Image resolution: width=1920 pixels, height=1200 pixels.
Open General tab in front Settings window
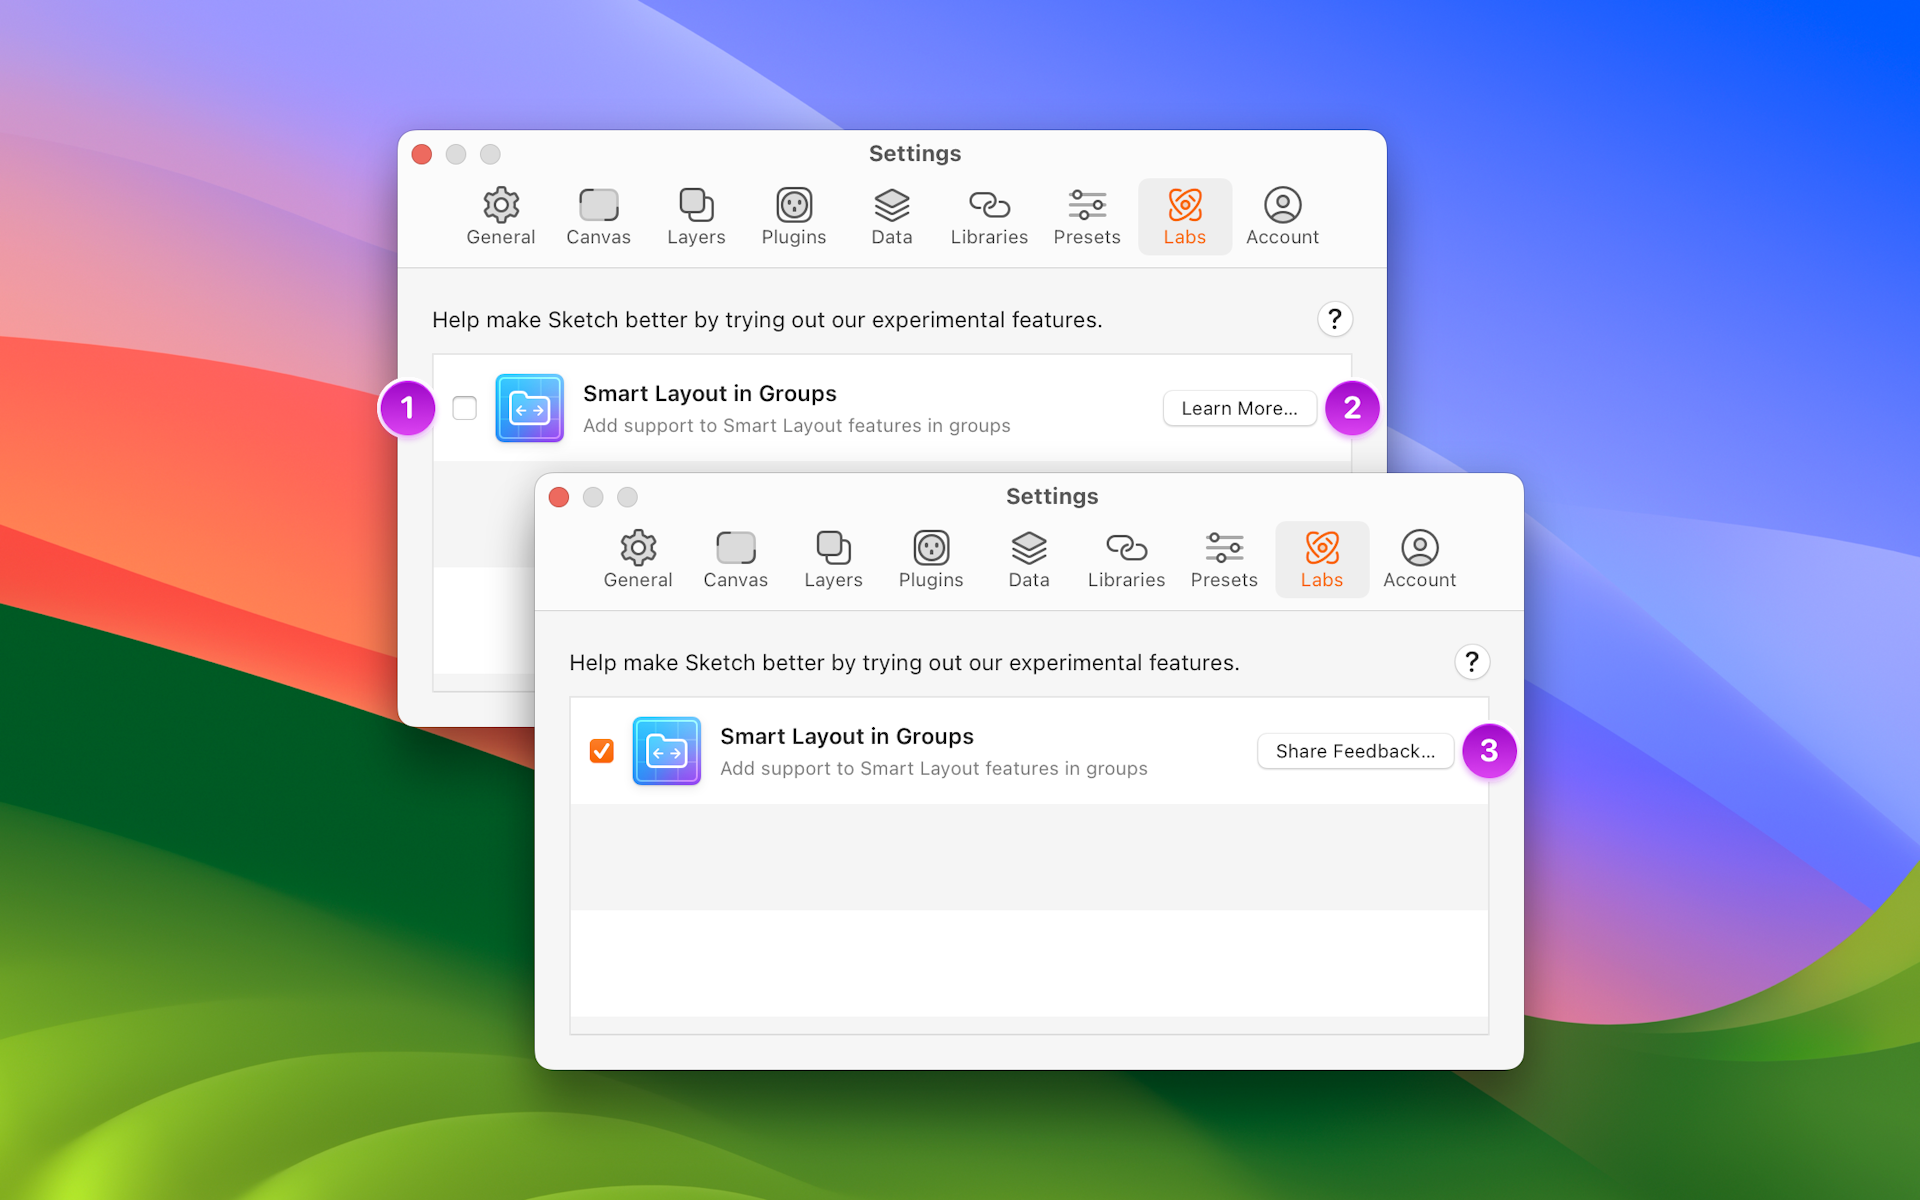tap(638, 559)
